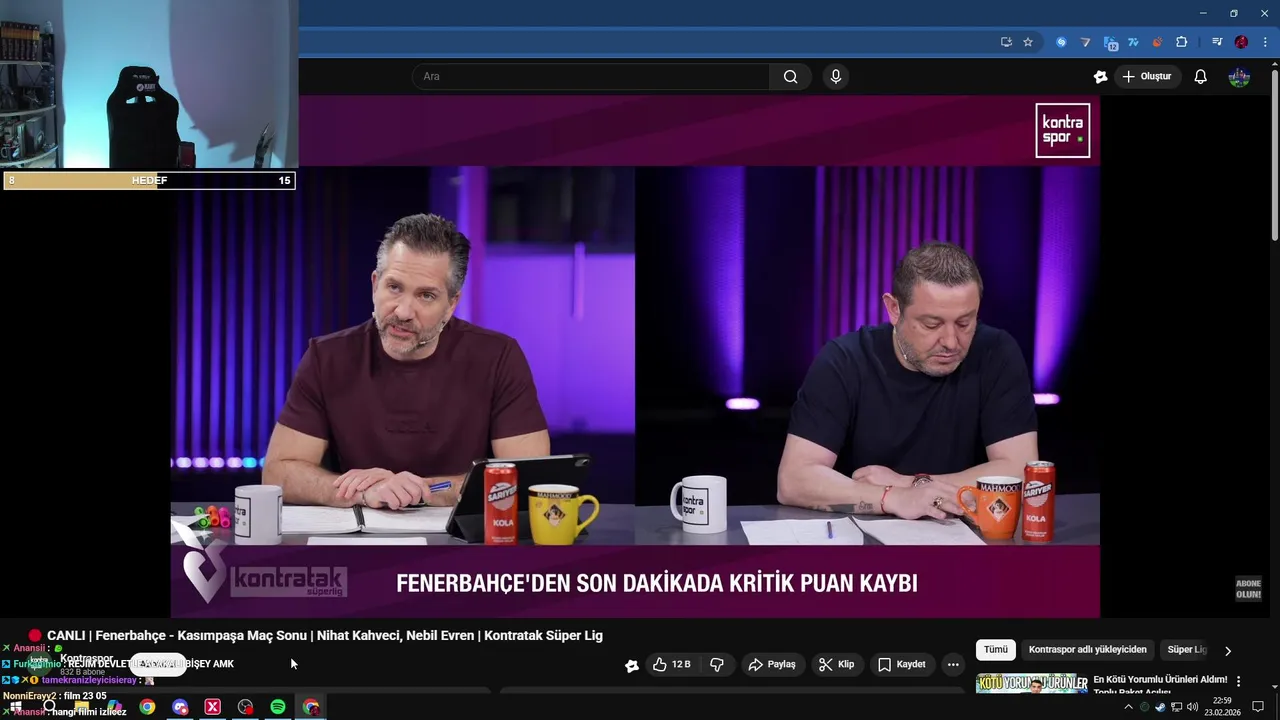Open the more actions ellipsis under video

[x=953, y=664]
